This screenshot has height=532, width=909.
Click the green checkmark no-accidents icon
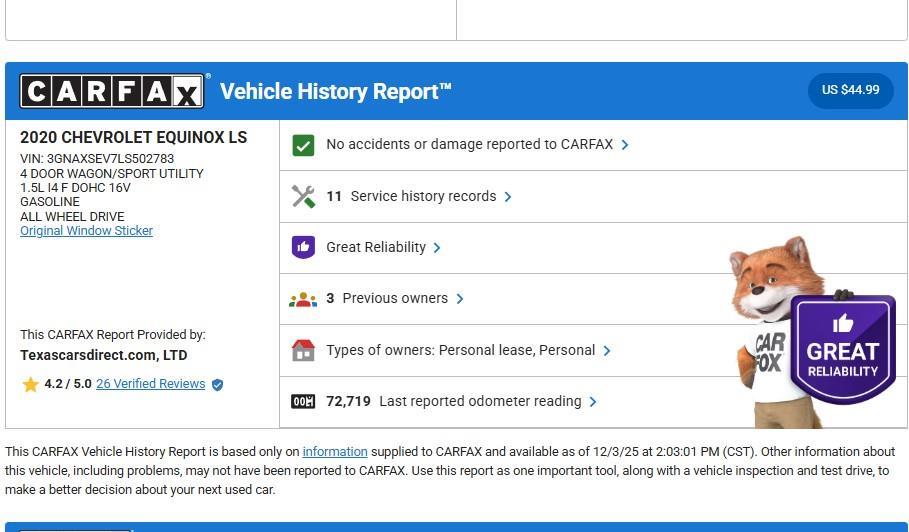303,145
